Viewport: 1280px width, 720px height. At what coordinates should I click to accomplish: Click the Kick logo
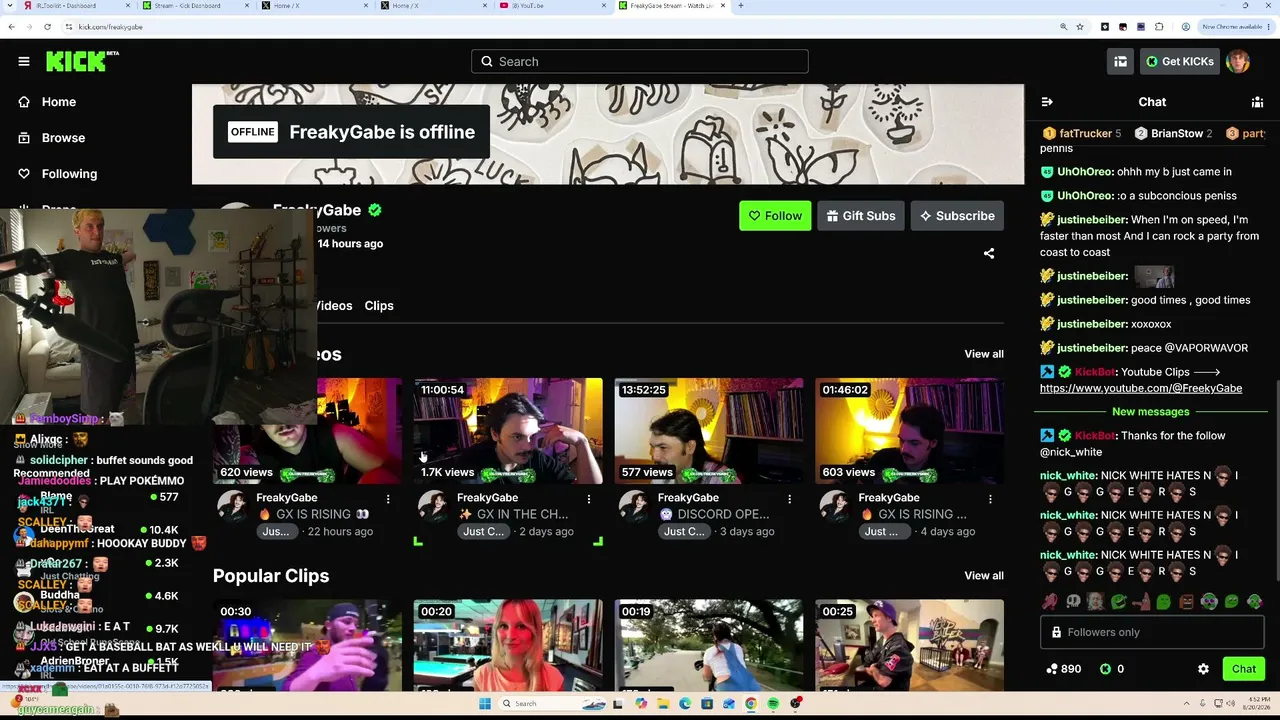82,61
